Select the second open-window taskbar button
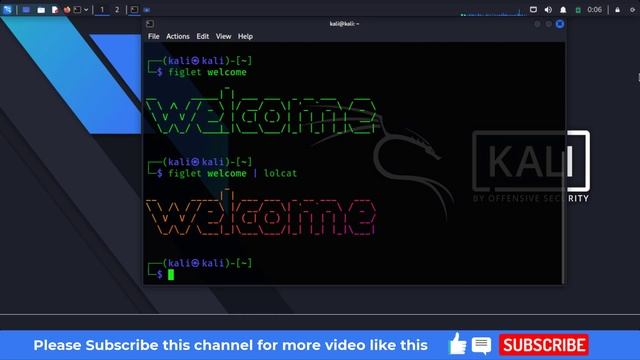Viewport: 640px width, 360px height. pos(147,9)
